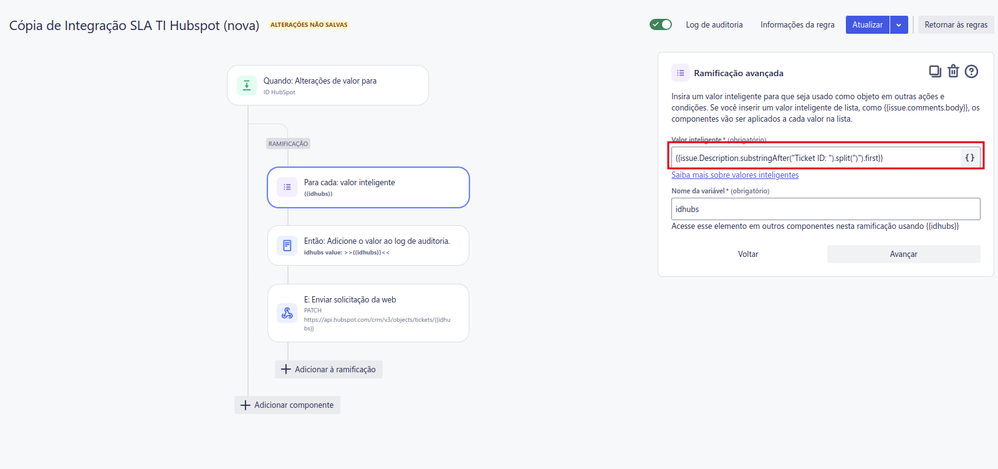Click the PATCH method text
Image resolution: width=998 pixels, height=469 pixels.
(313, 309)
